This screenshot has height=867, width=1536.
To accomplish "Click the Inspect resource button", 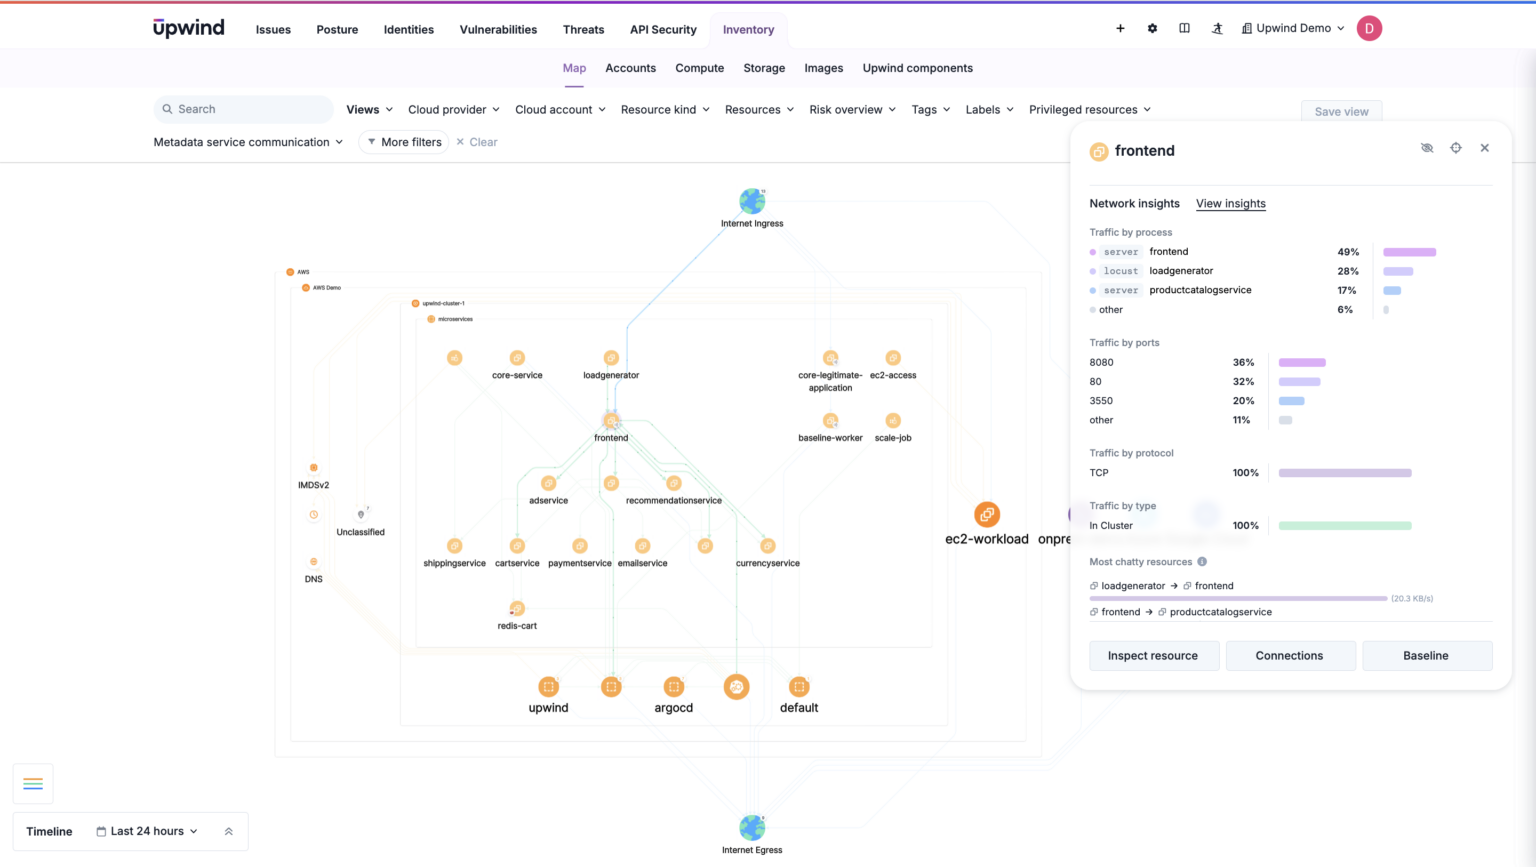I will coord(1153,655).
